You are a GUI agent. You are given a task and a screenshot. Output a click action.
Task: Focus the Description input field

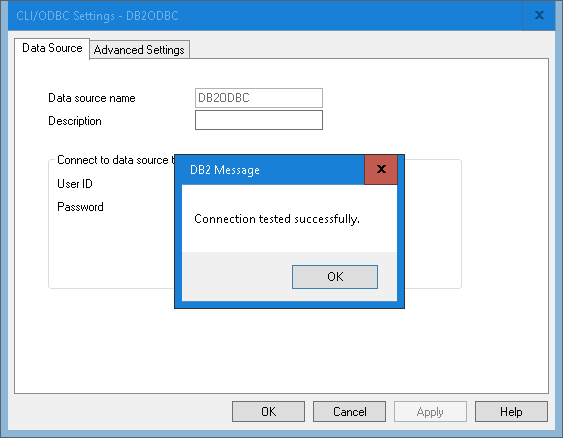coord(259,120)
